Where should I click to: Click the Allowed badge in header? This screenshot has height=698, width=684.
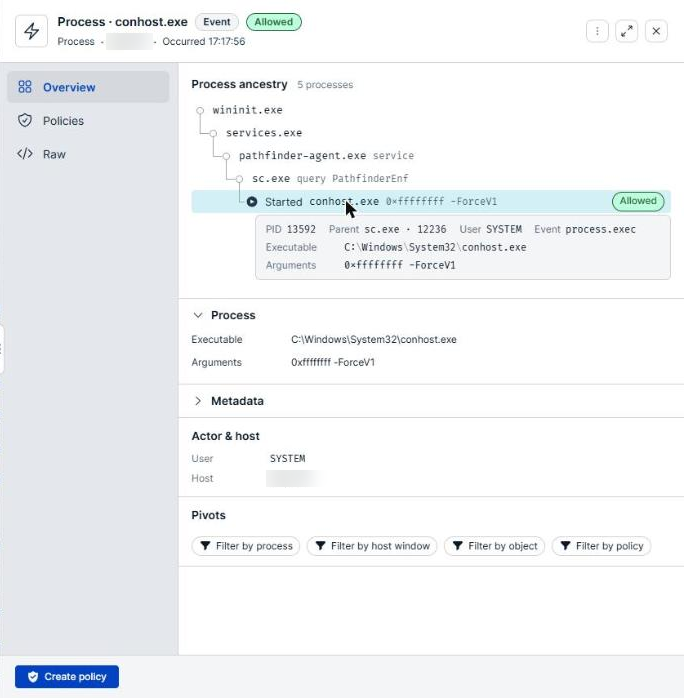point(274,22)
